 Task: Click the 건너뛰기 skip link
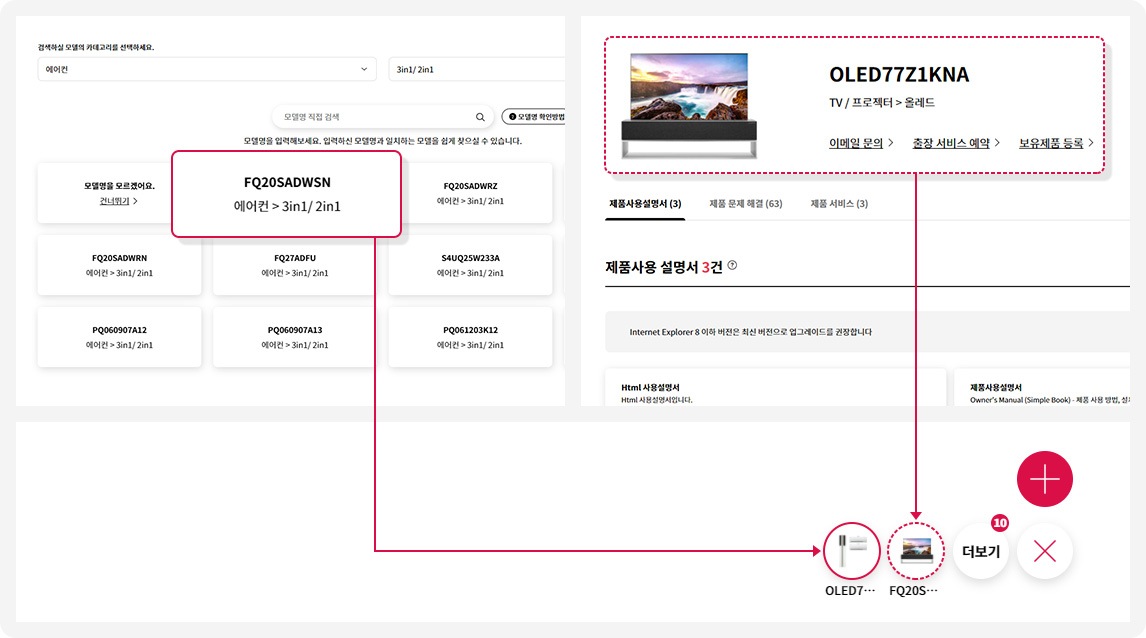[115, 201]
